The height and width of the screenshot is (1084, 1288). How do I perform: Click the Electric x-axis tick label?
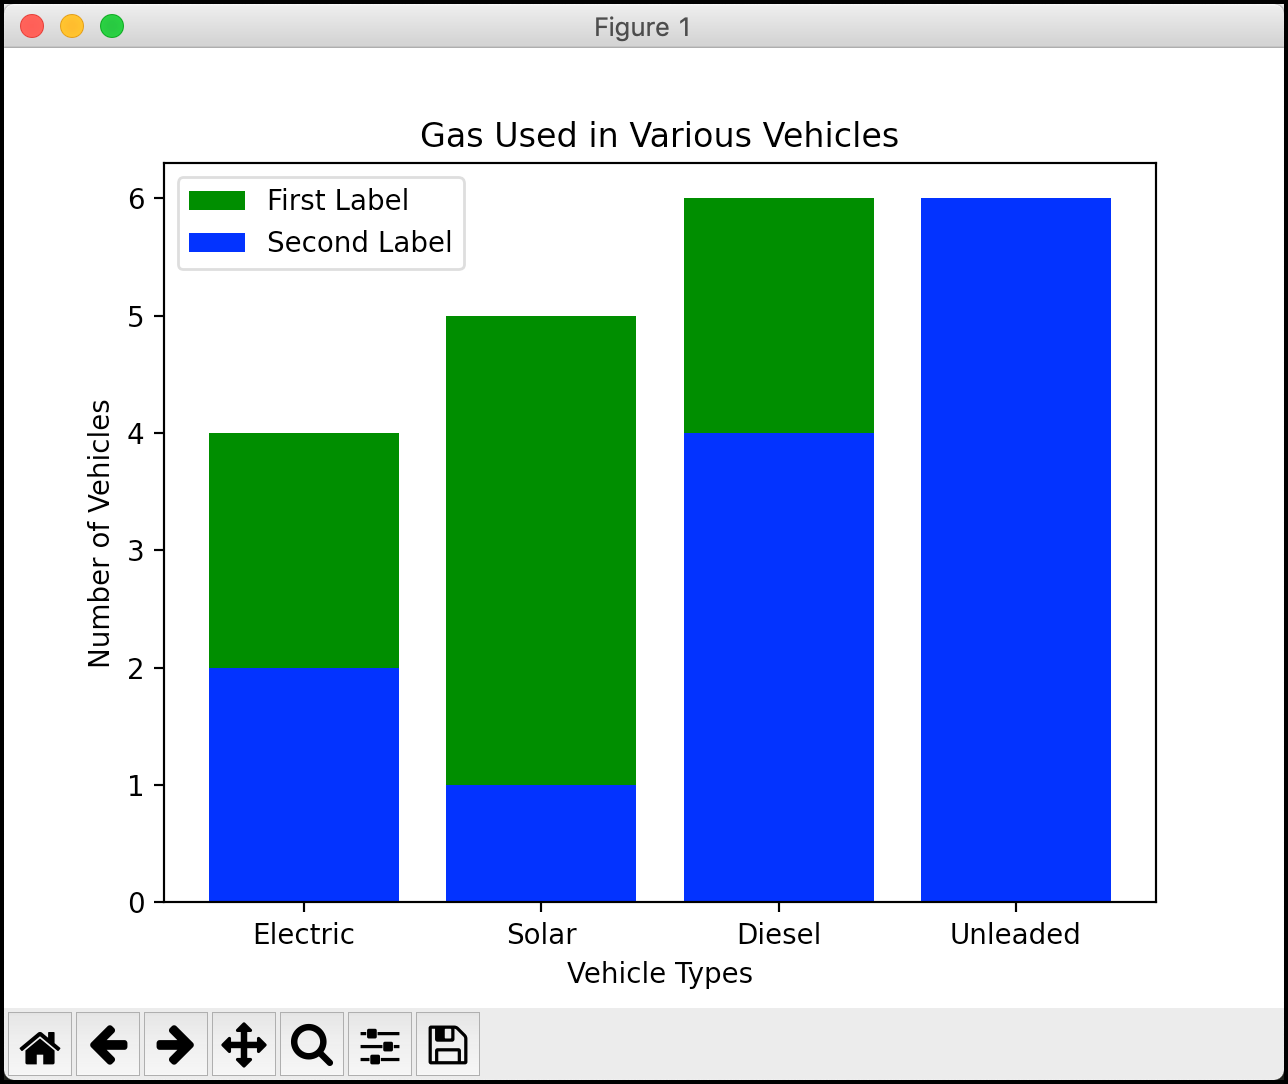tap(304, 934)
